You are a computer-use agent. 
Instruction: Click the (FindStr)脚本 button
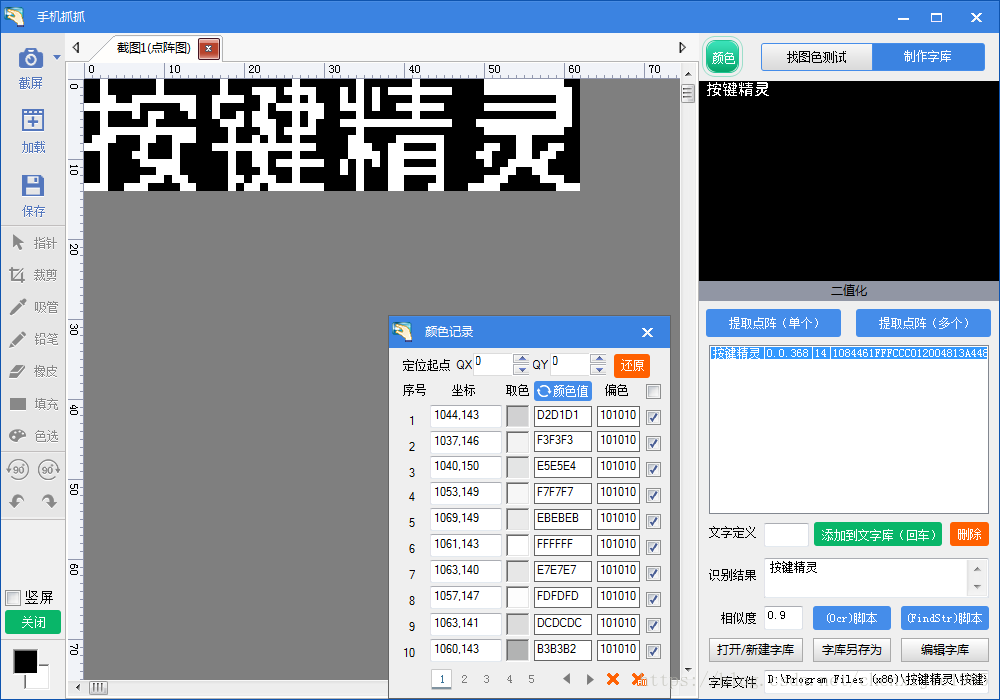coord(945,618)
